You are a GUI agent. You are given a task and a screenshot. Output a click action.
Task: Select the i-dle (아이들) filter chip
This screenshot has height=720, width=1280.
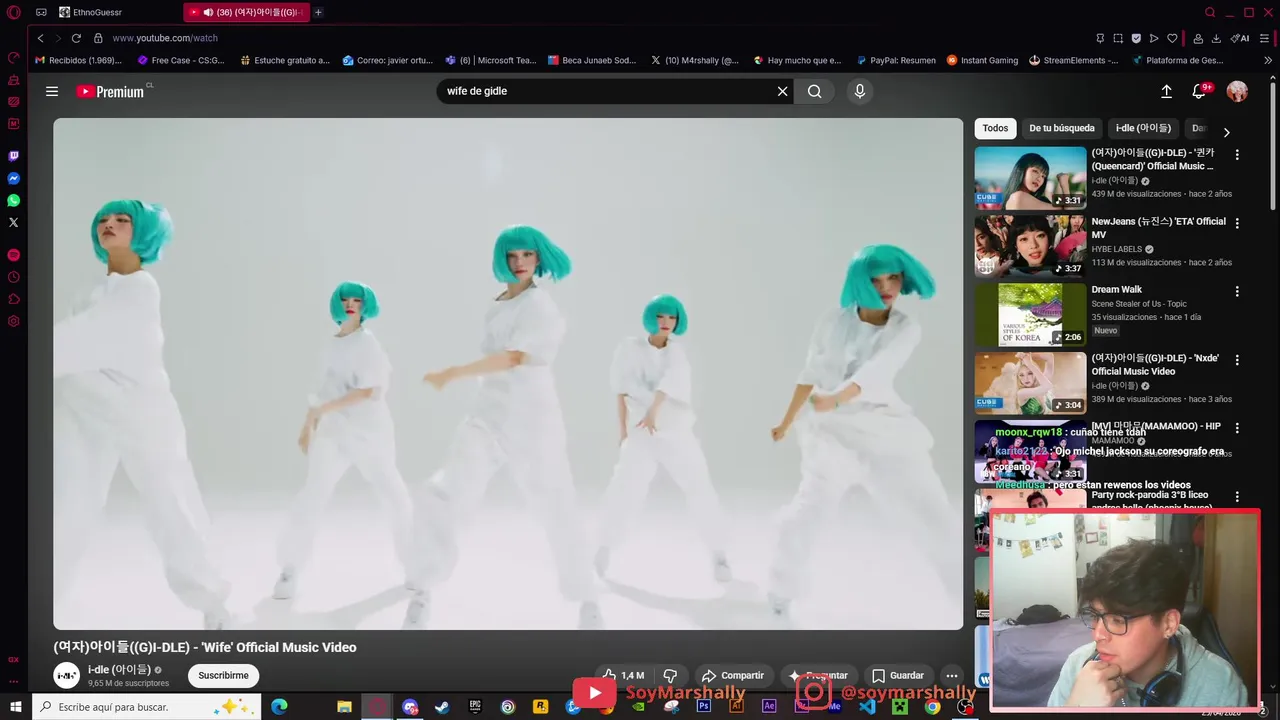pyautogui.click(x=1143, y=128)
